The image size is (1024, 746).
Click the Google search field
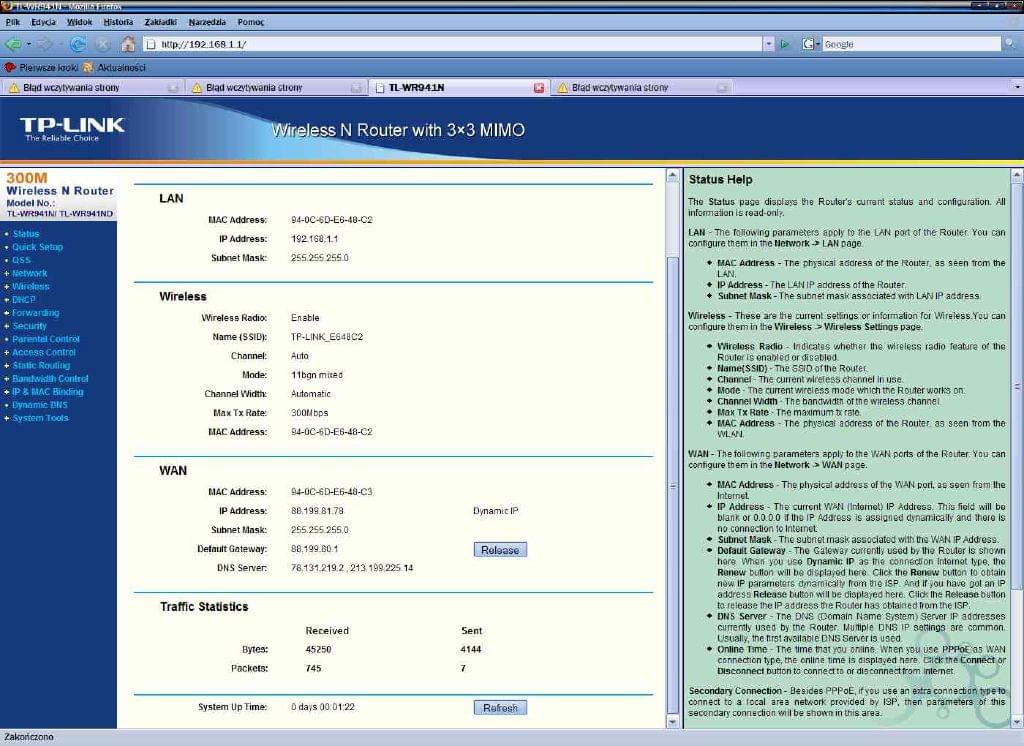click(x=911, y=44)
